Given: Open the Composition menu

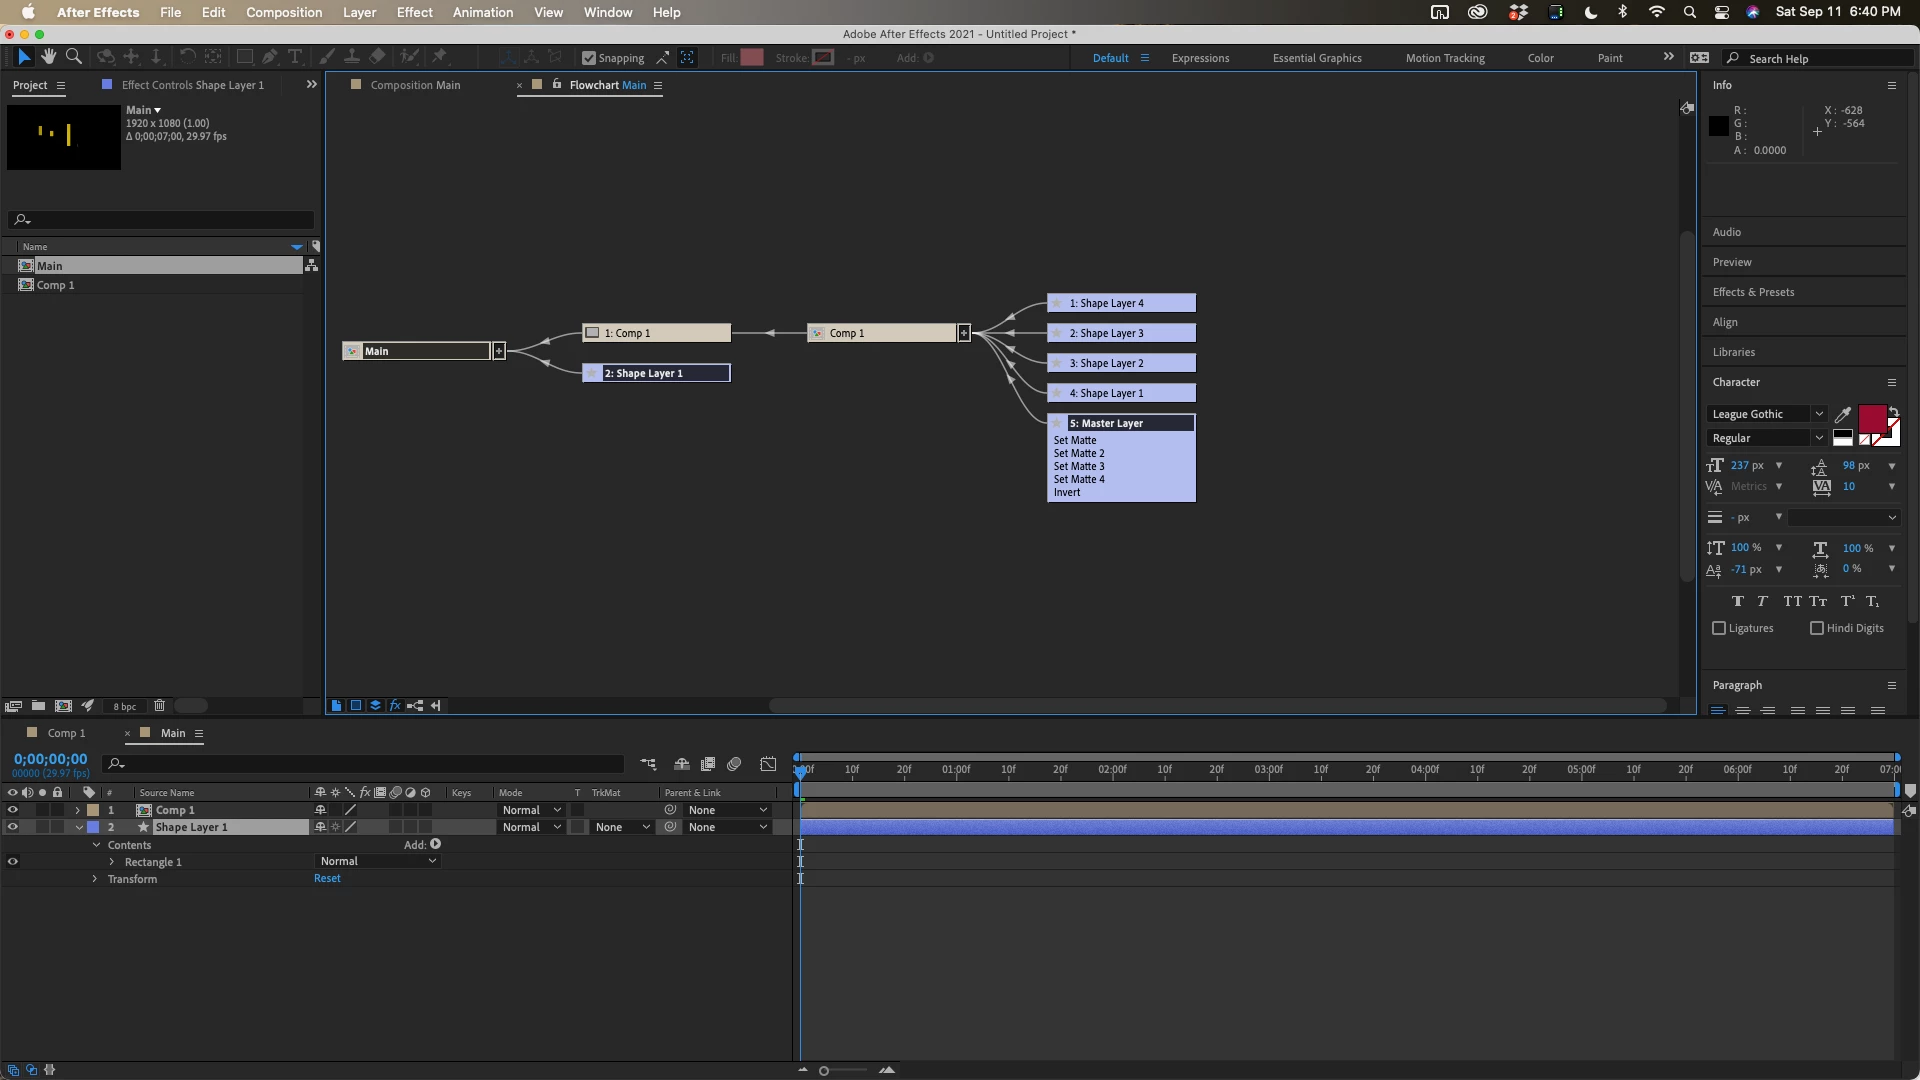Looking at the screenshot, I should tap(284, 12).
